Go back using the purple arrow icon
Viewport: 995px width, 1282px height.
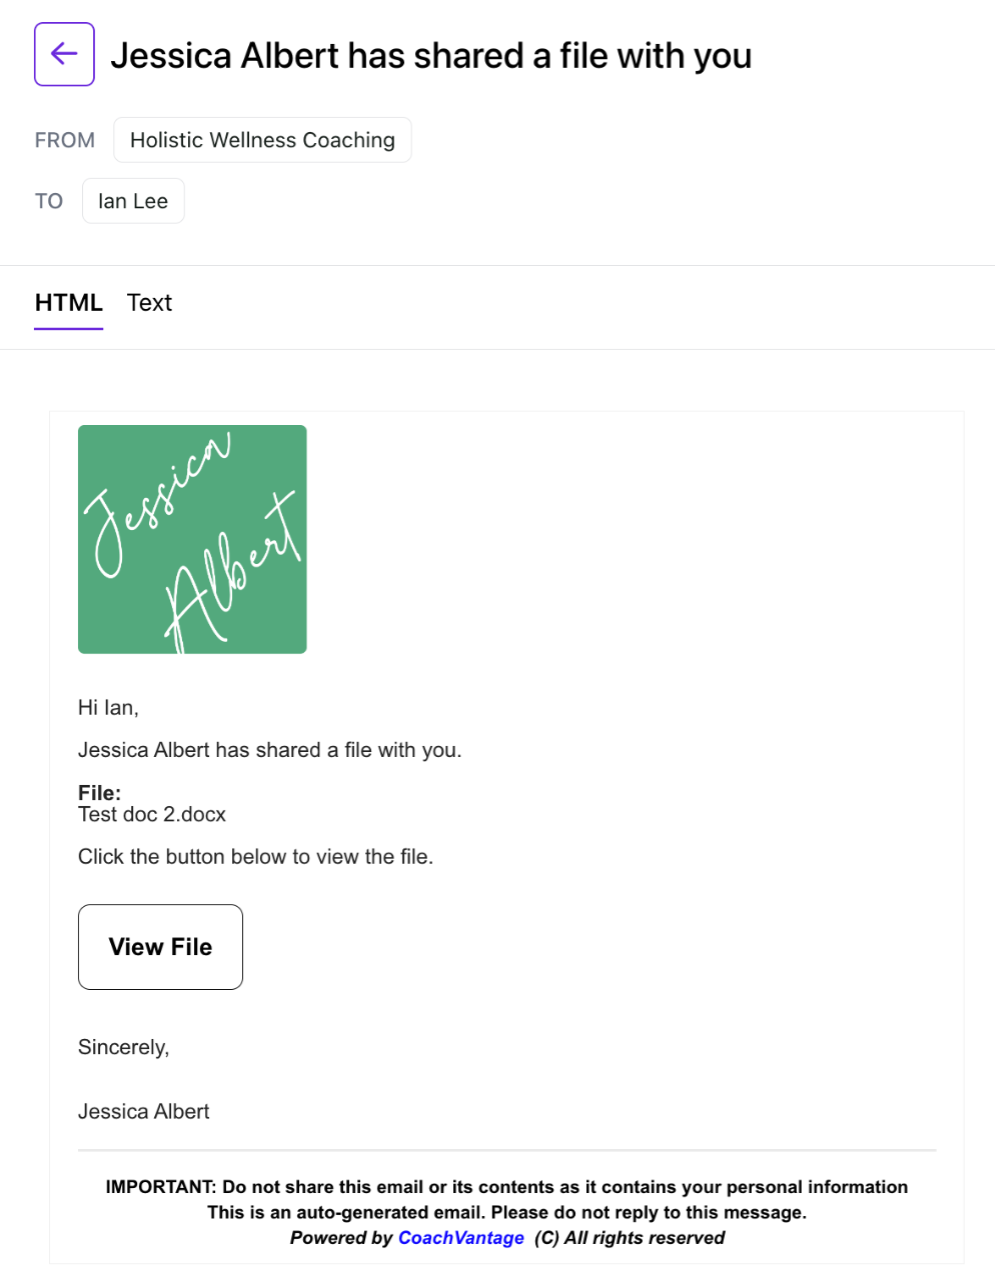pyautogui.click(x=64, y=54)
